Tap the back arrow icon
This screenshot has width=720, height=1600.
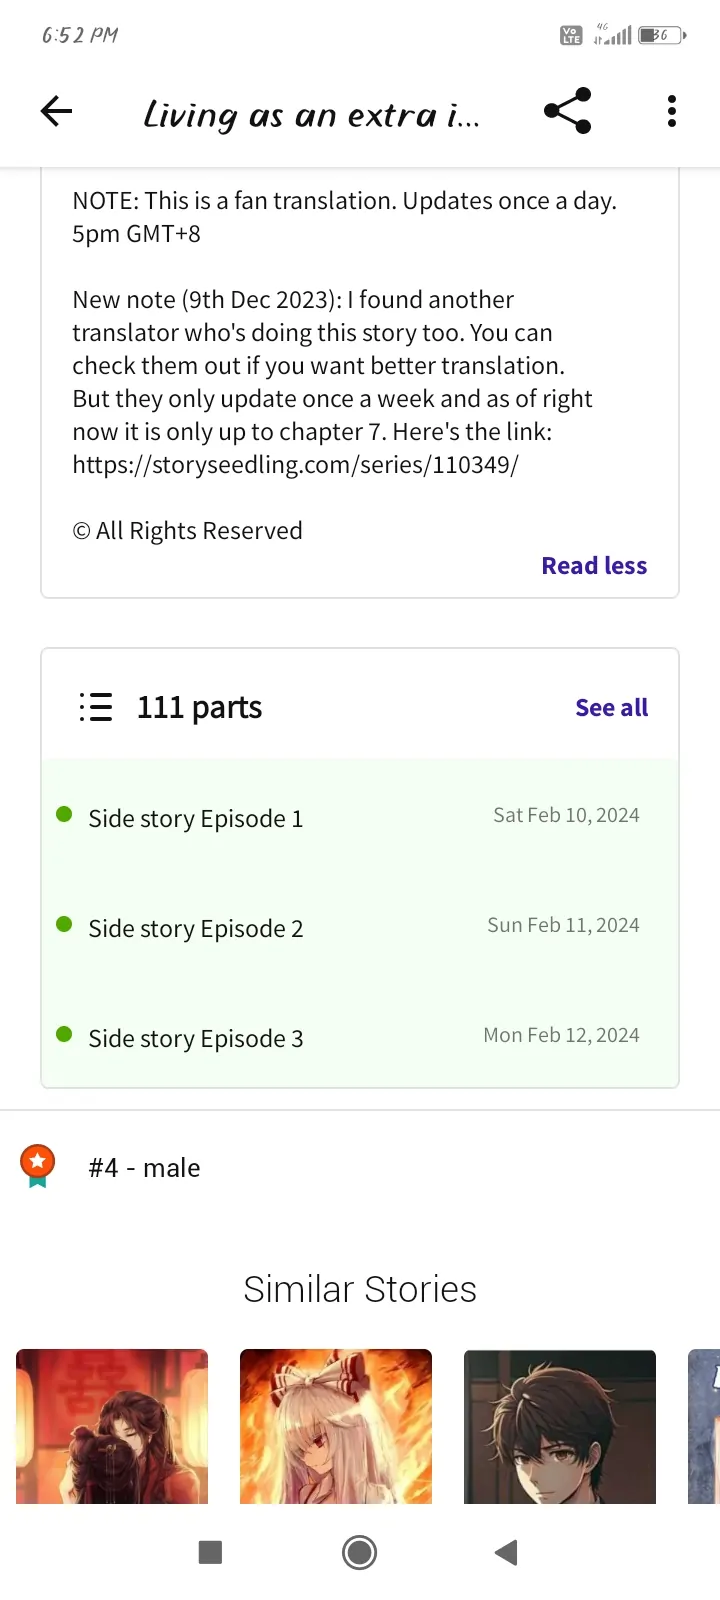[57, 111]
